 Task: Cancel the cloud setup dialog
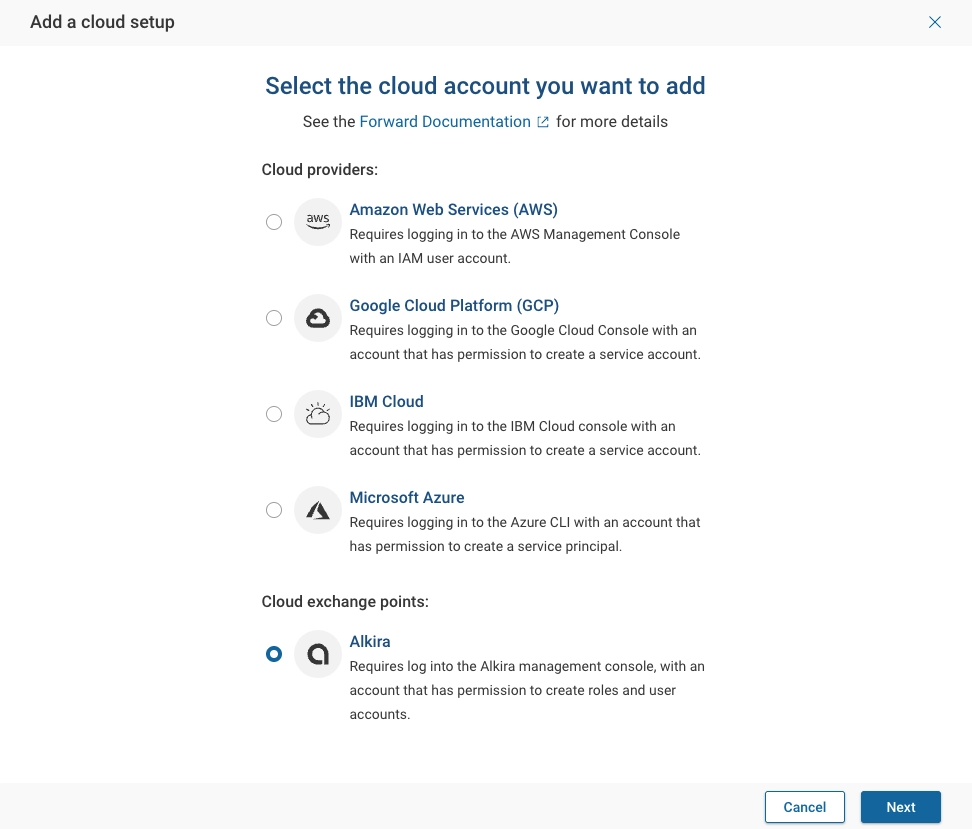tap(805, 807)
